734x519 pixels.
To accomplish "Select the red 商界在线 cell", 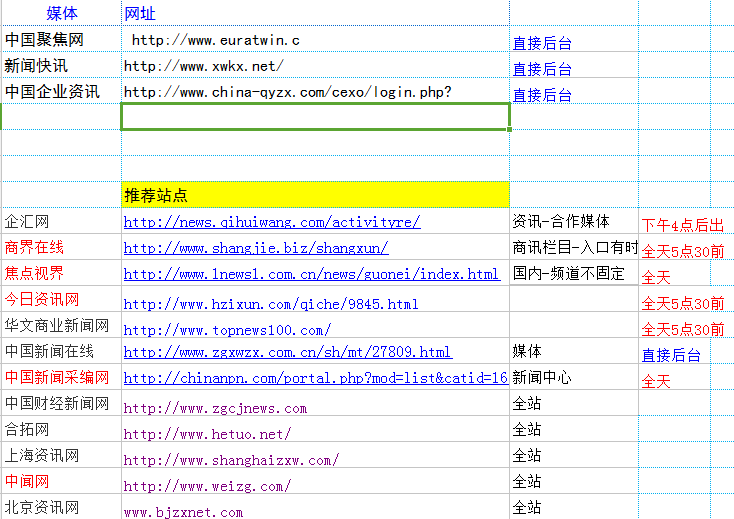I will [62, 247].
